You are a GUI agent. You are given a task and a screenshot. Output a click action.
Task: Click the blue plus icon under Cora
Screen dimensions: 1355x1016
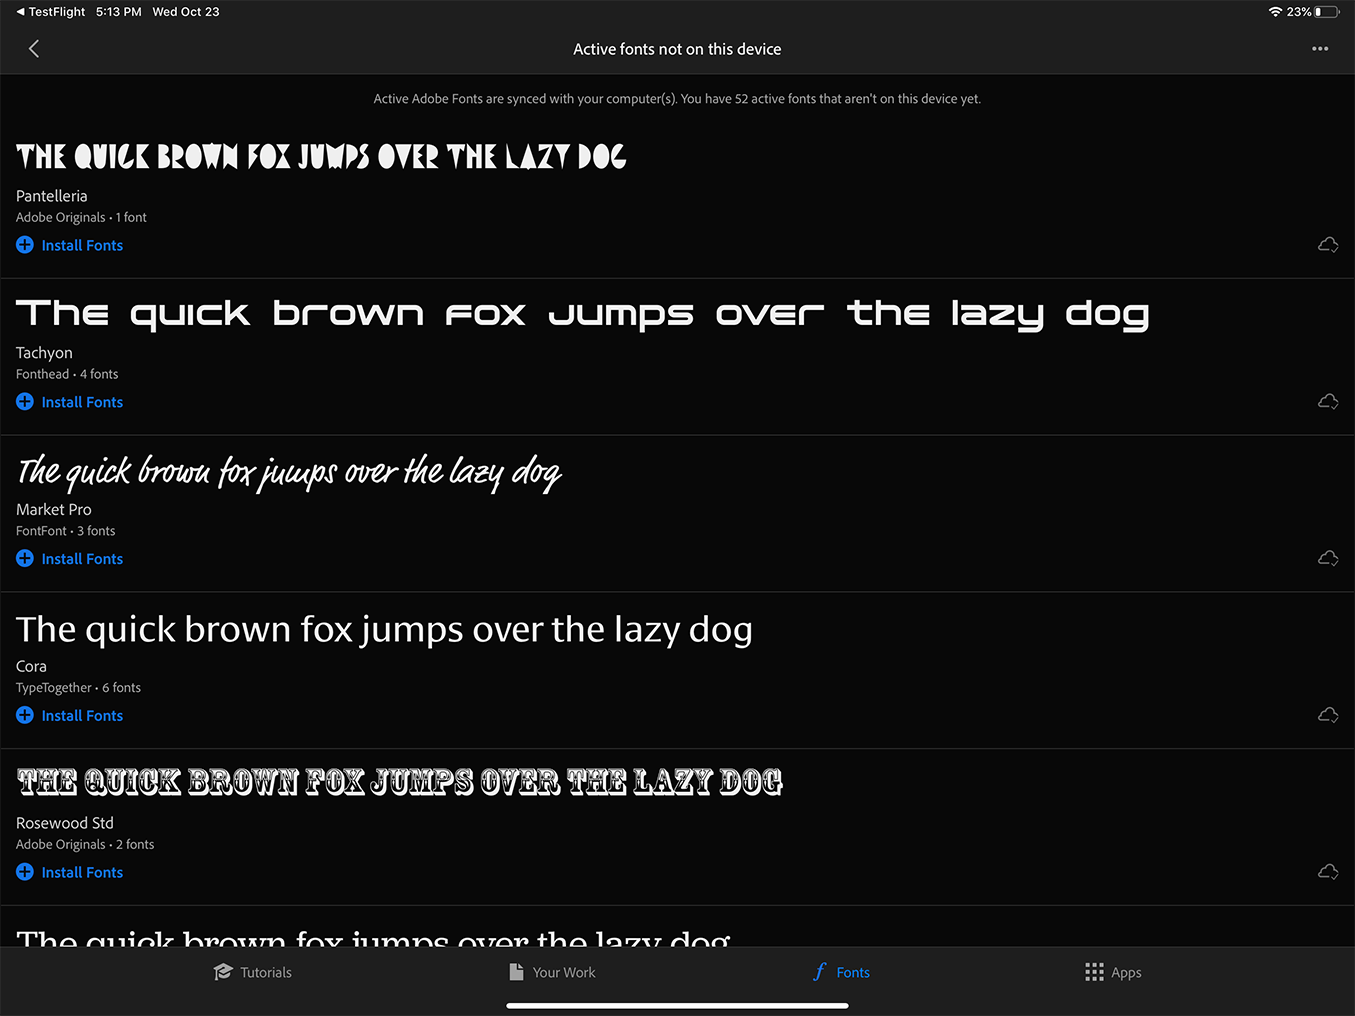click(25, 715)
